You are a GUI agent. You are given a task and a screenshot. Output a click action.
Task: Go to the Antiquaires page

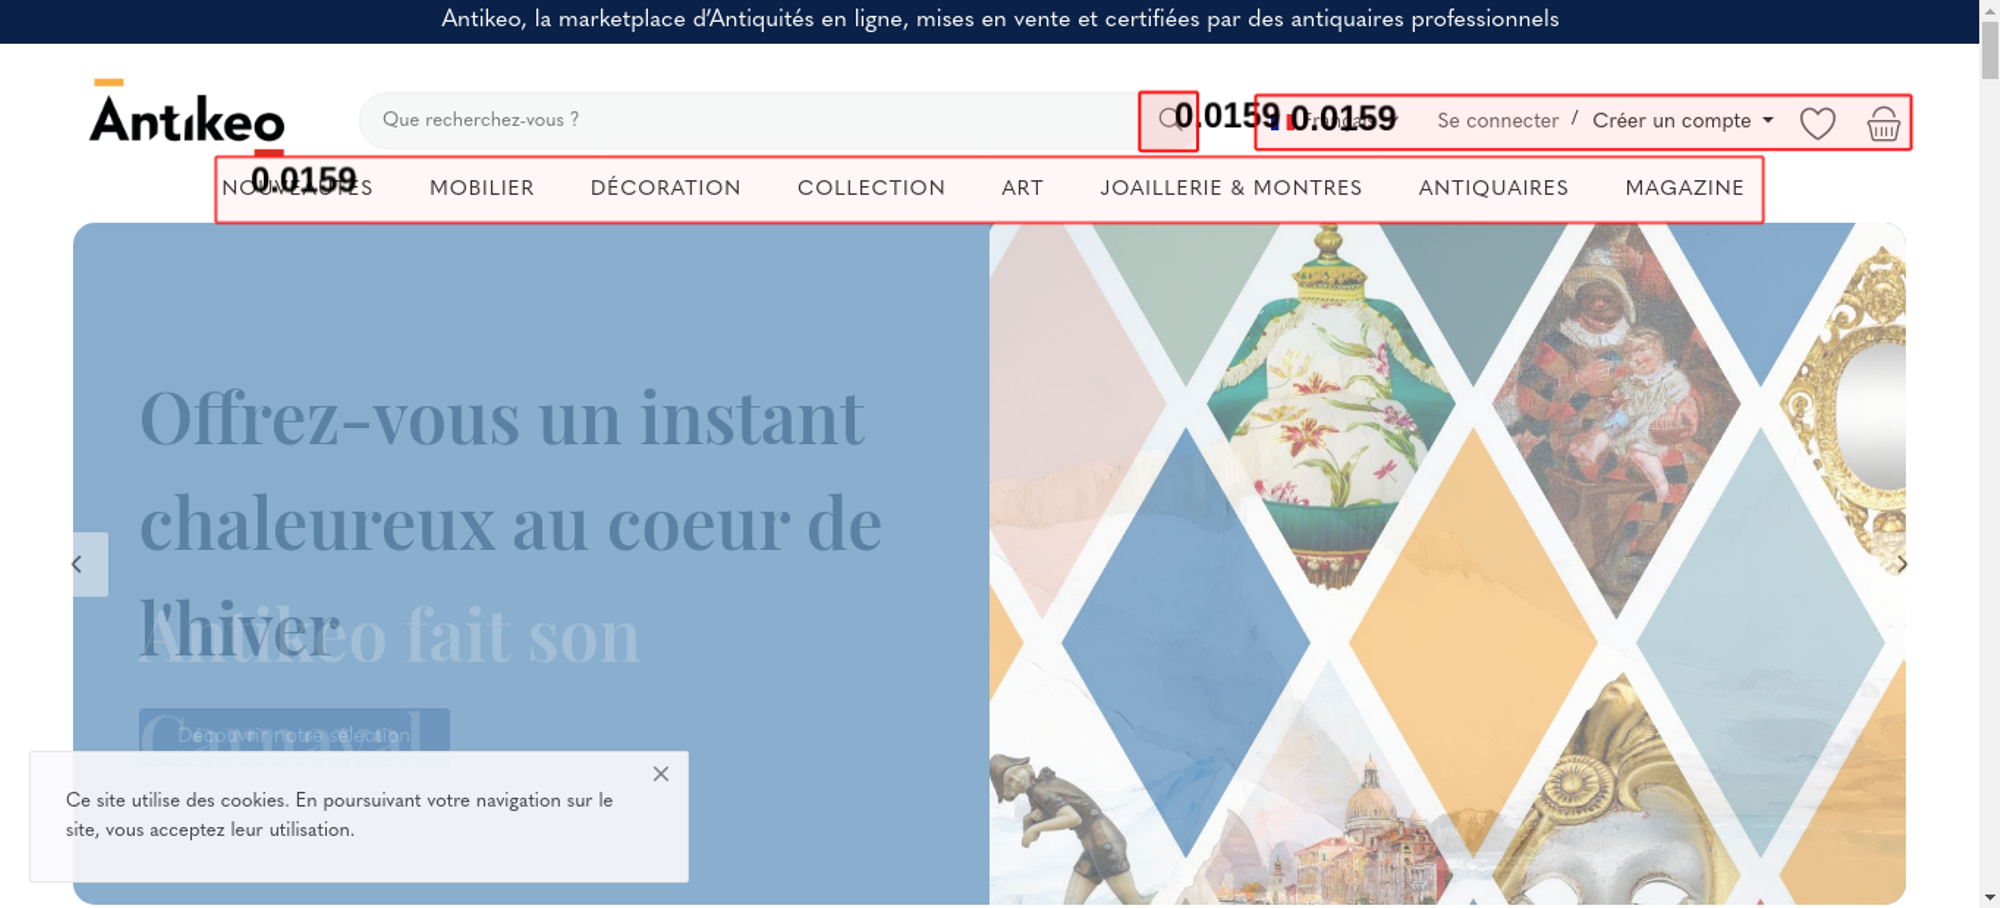tap(1493, 188)
